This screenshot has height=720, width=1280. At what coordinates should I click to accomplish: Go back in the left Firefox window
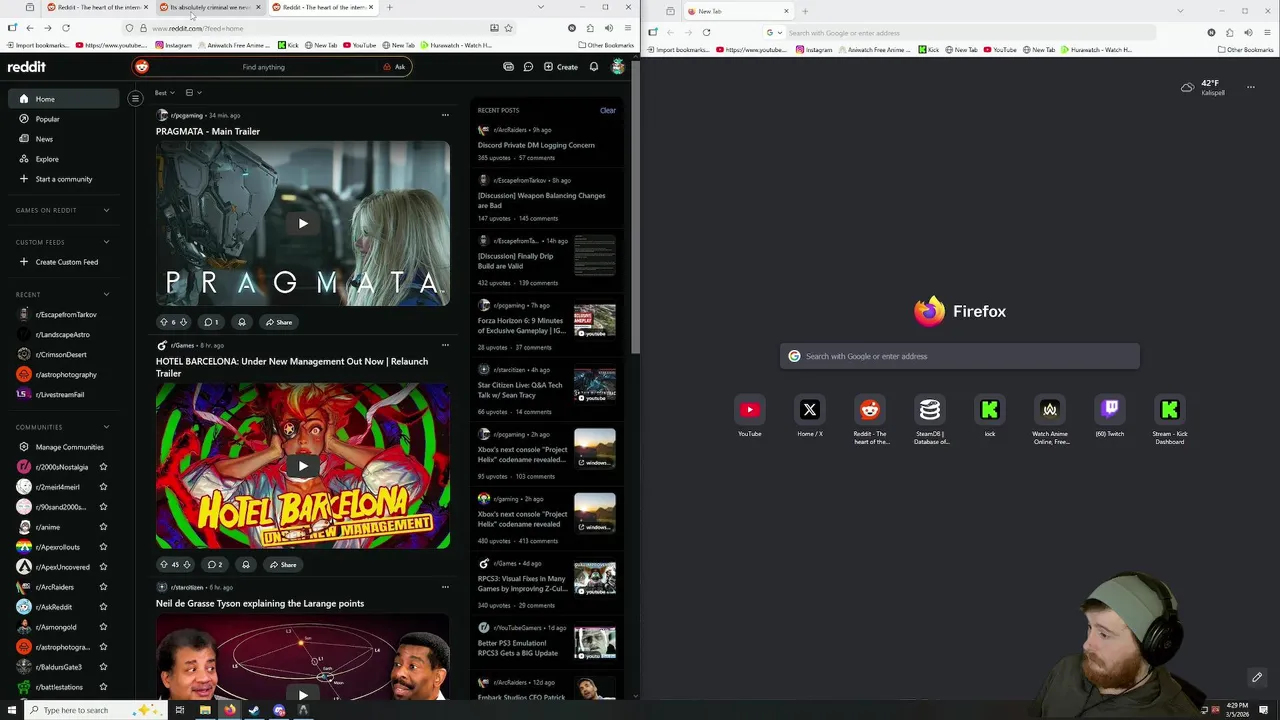[29, 28]
